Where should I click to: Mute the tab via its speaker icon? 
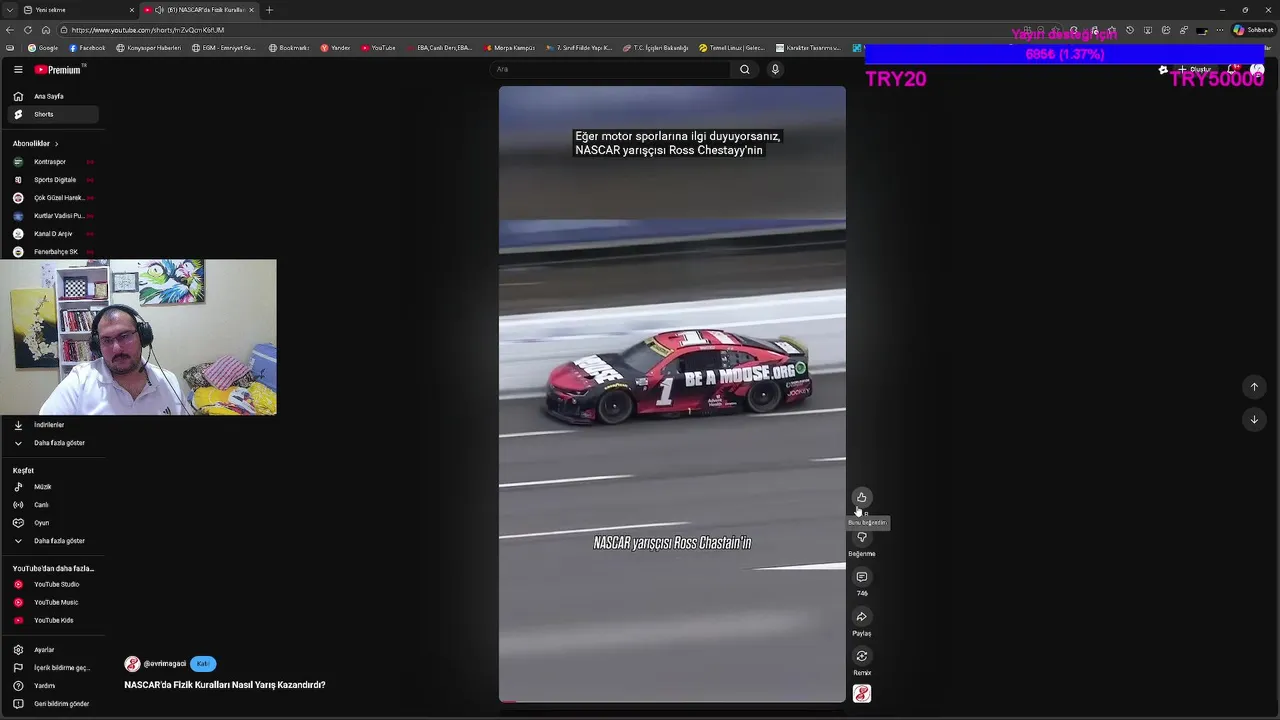(159, 10)
